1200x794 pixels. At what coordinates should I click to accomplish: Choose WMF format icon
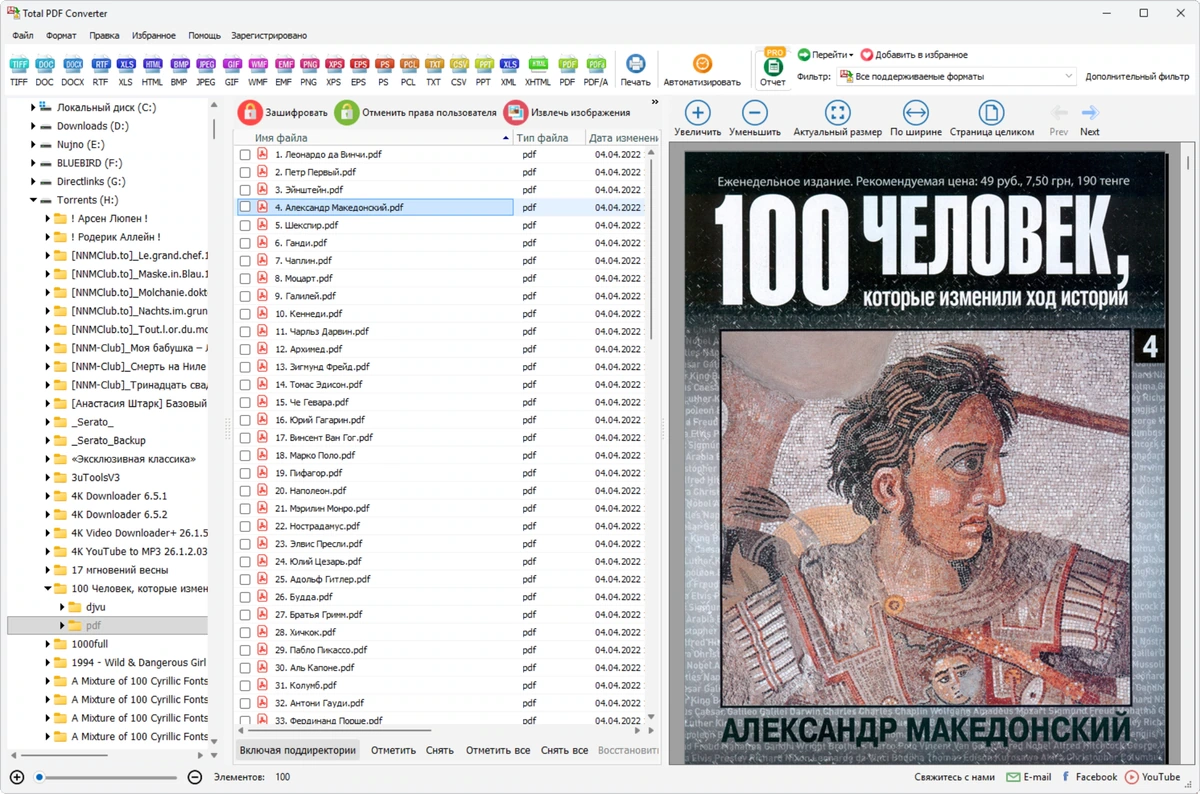coord(258,70)
